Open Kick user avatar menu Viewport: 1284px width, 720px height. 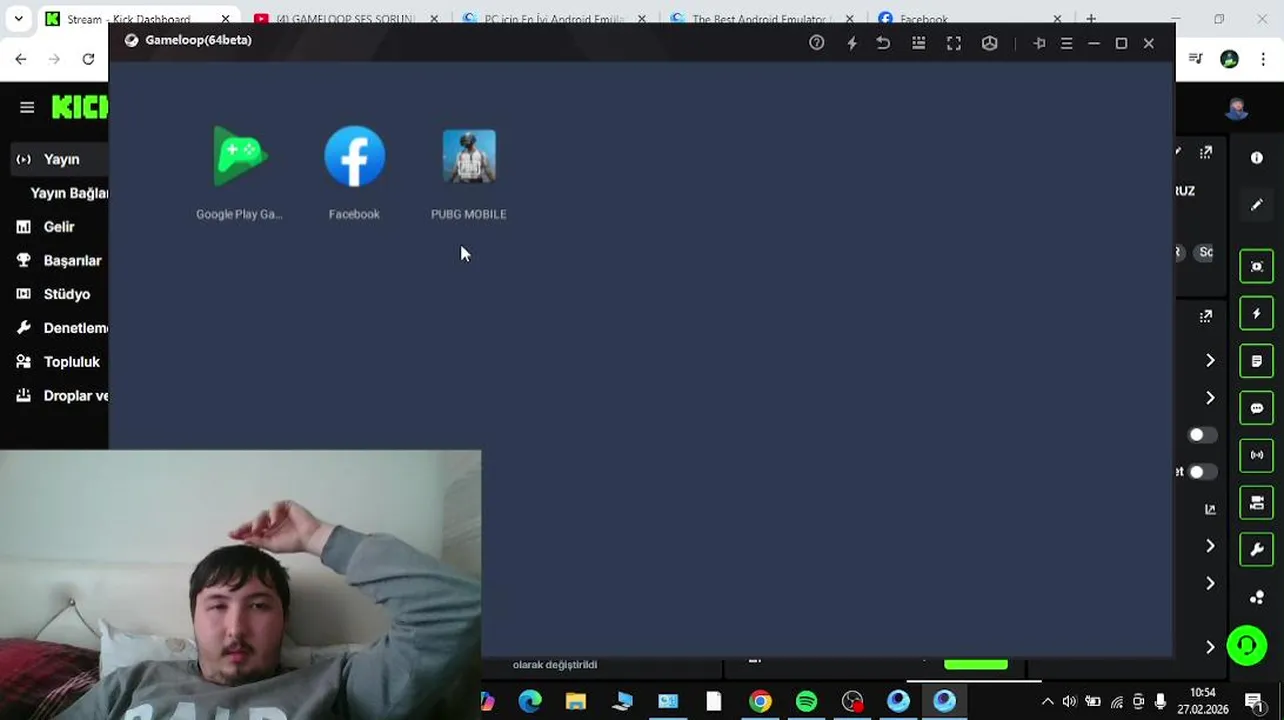(1237, 108)
